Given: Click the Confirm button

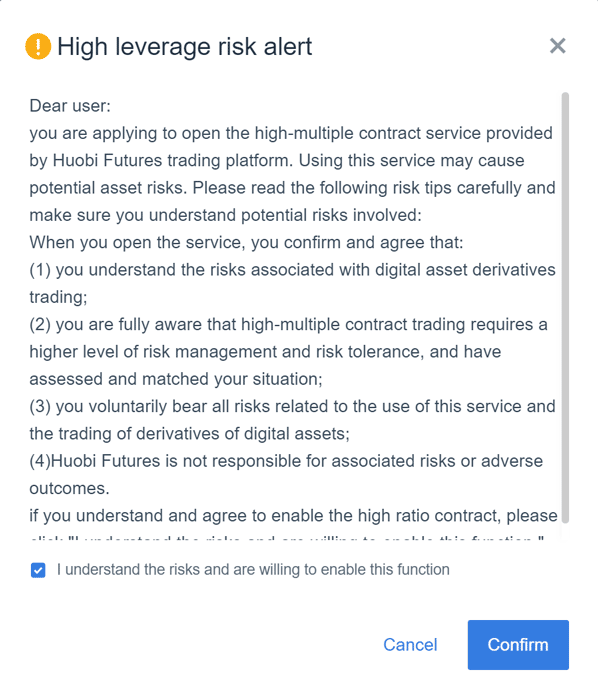Looking at the screenshot, I should (x=518, y=645).
